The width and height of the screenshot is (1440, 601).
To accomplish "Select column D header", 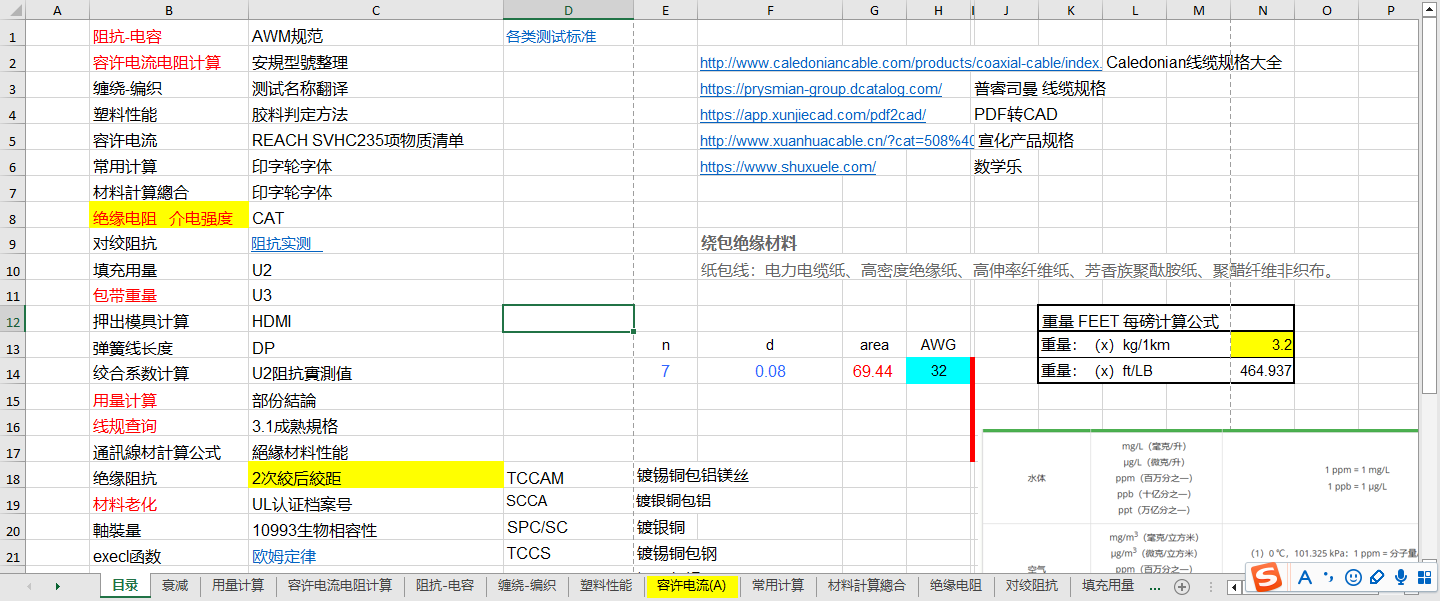I will coord(568,10).
